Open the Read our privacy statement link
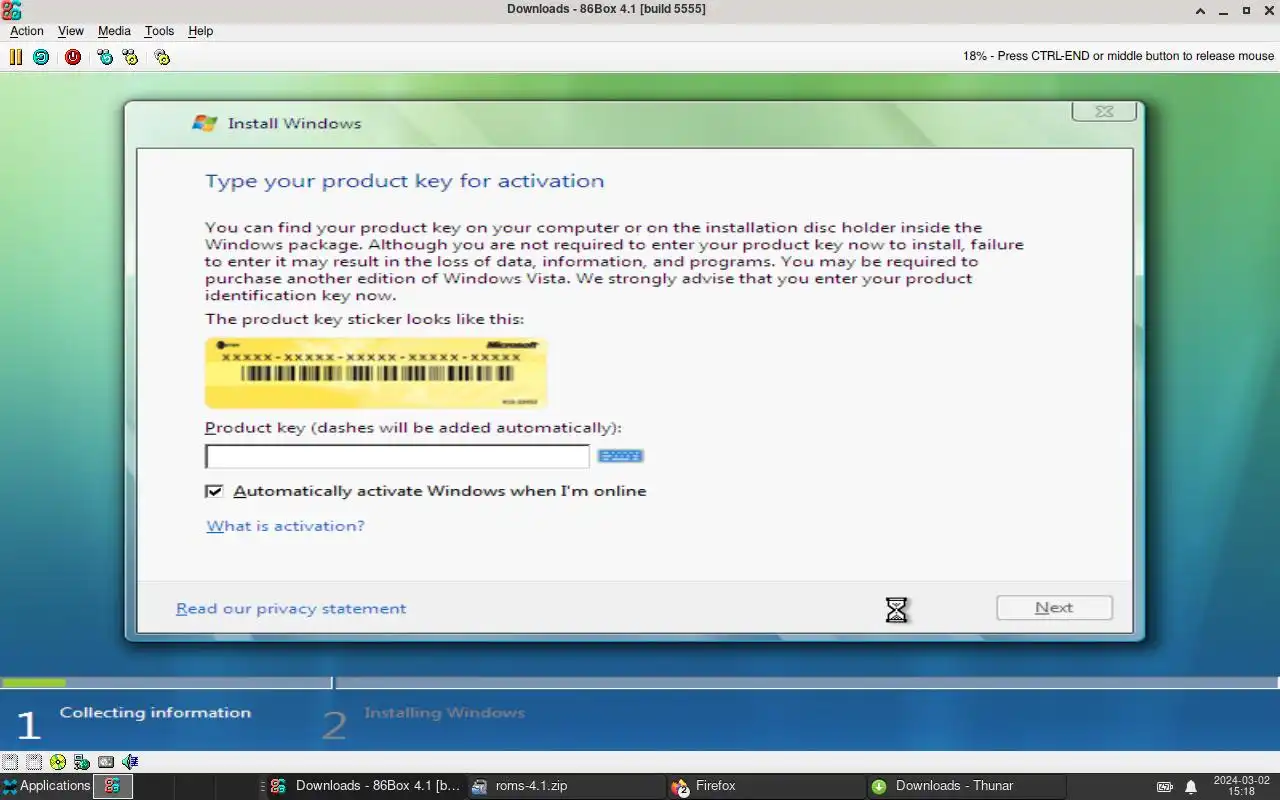Image resolution: width=1280 pixels, height=800 pixels. [291, 608]
